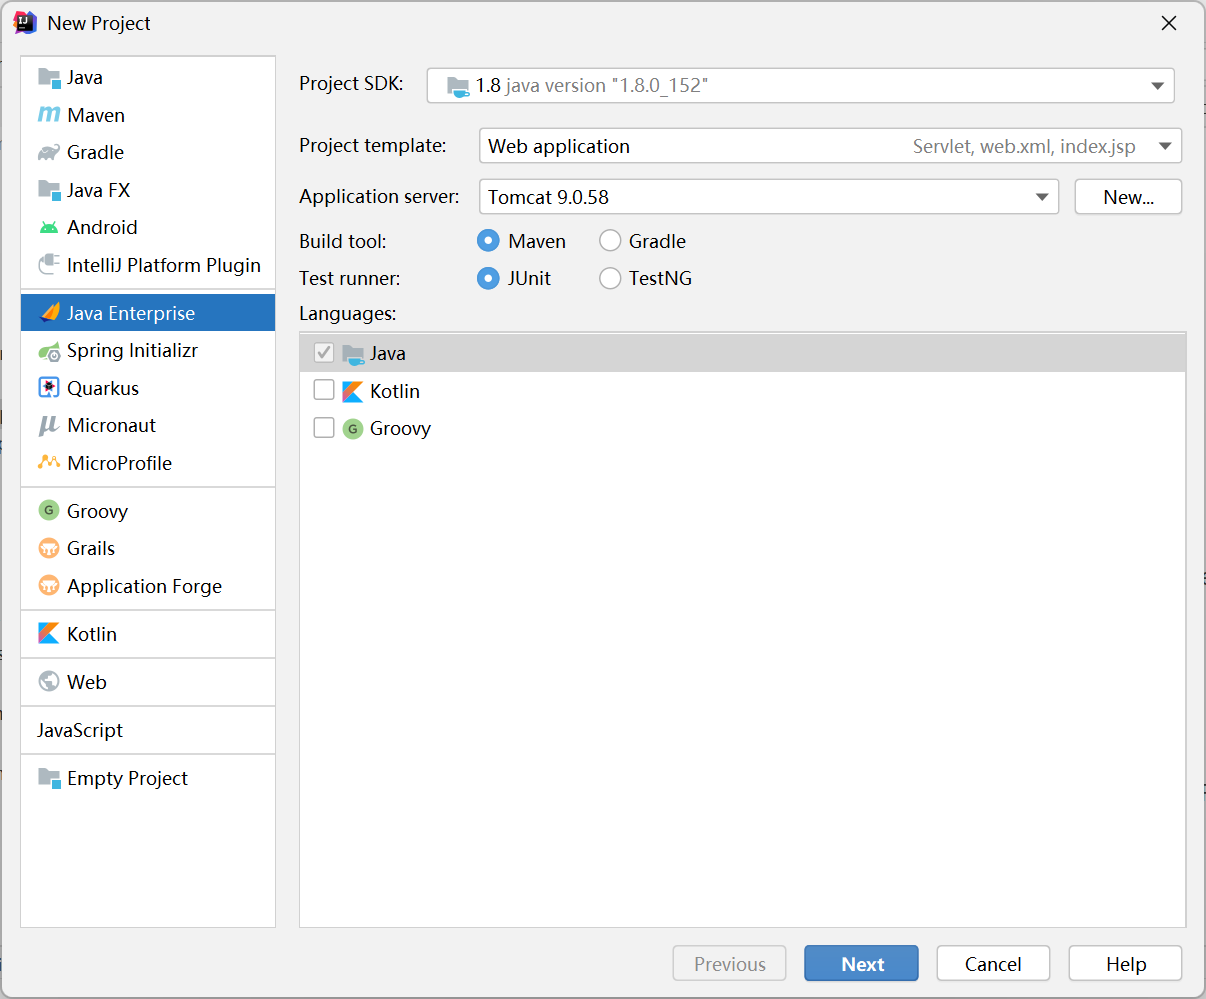Click the Gradle elephant icon

(49, 152)
